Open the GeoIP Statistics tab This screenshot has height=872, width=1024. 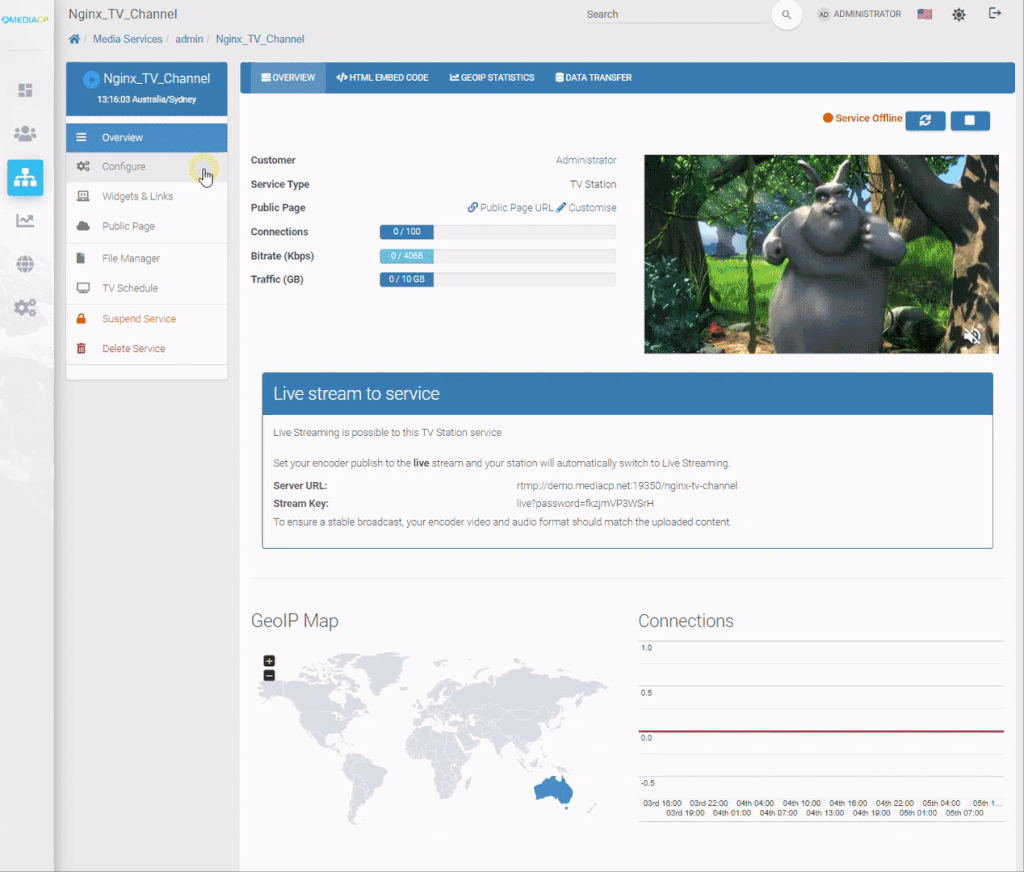tap(492, 78)
